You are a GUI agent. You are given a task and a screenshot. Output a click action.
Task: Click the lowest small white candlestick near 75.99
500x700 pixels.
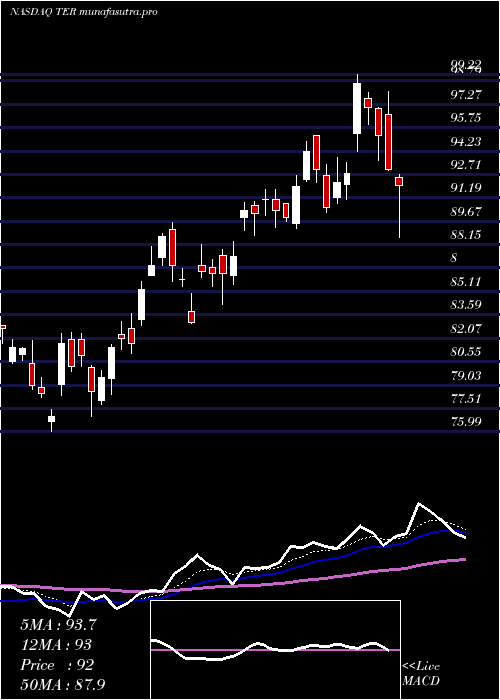[51, 419]
